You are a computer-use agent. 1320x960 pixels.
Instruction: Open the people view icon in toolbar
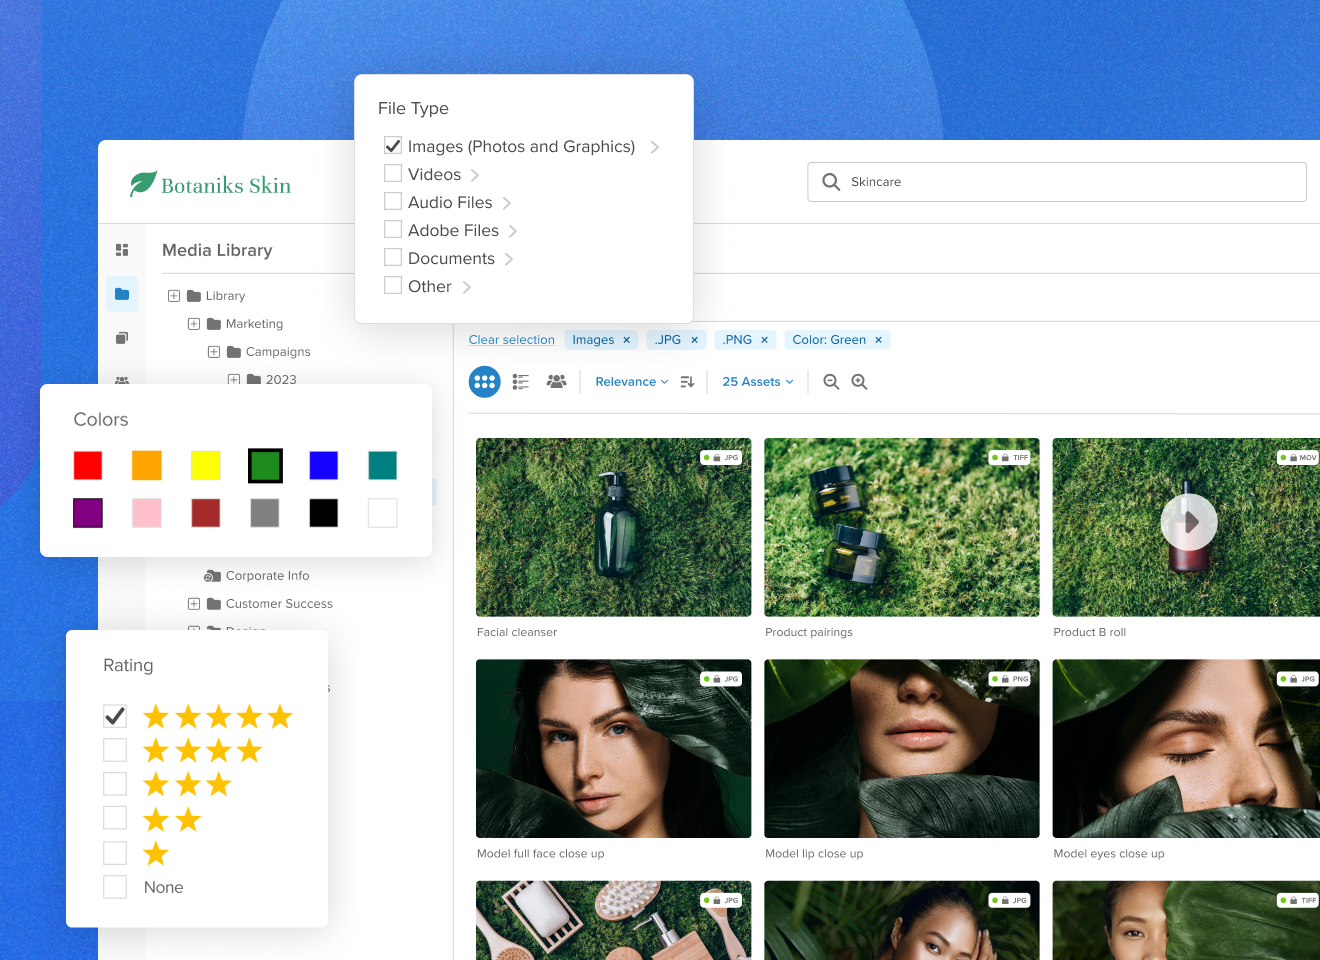[557, 382]
